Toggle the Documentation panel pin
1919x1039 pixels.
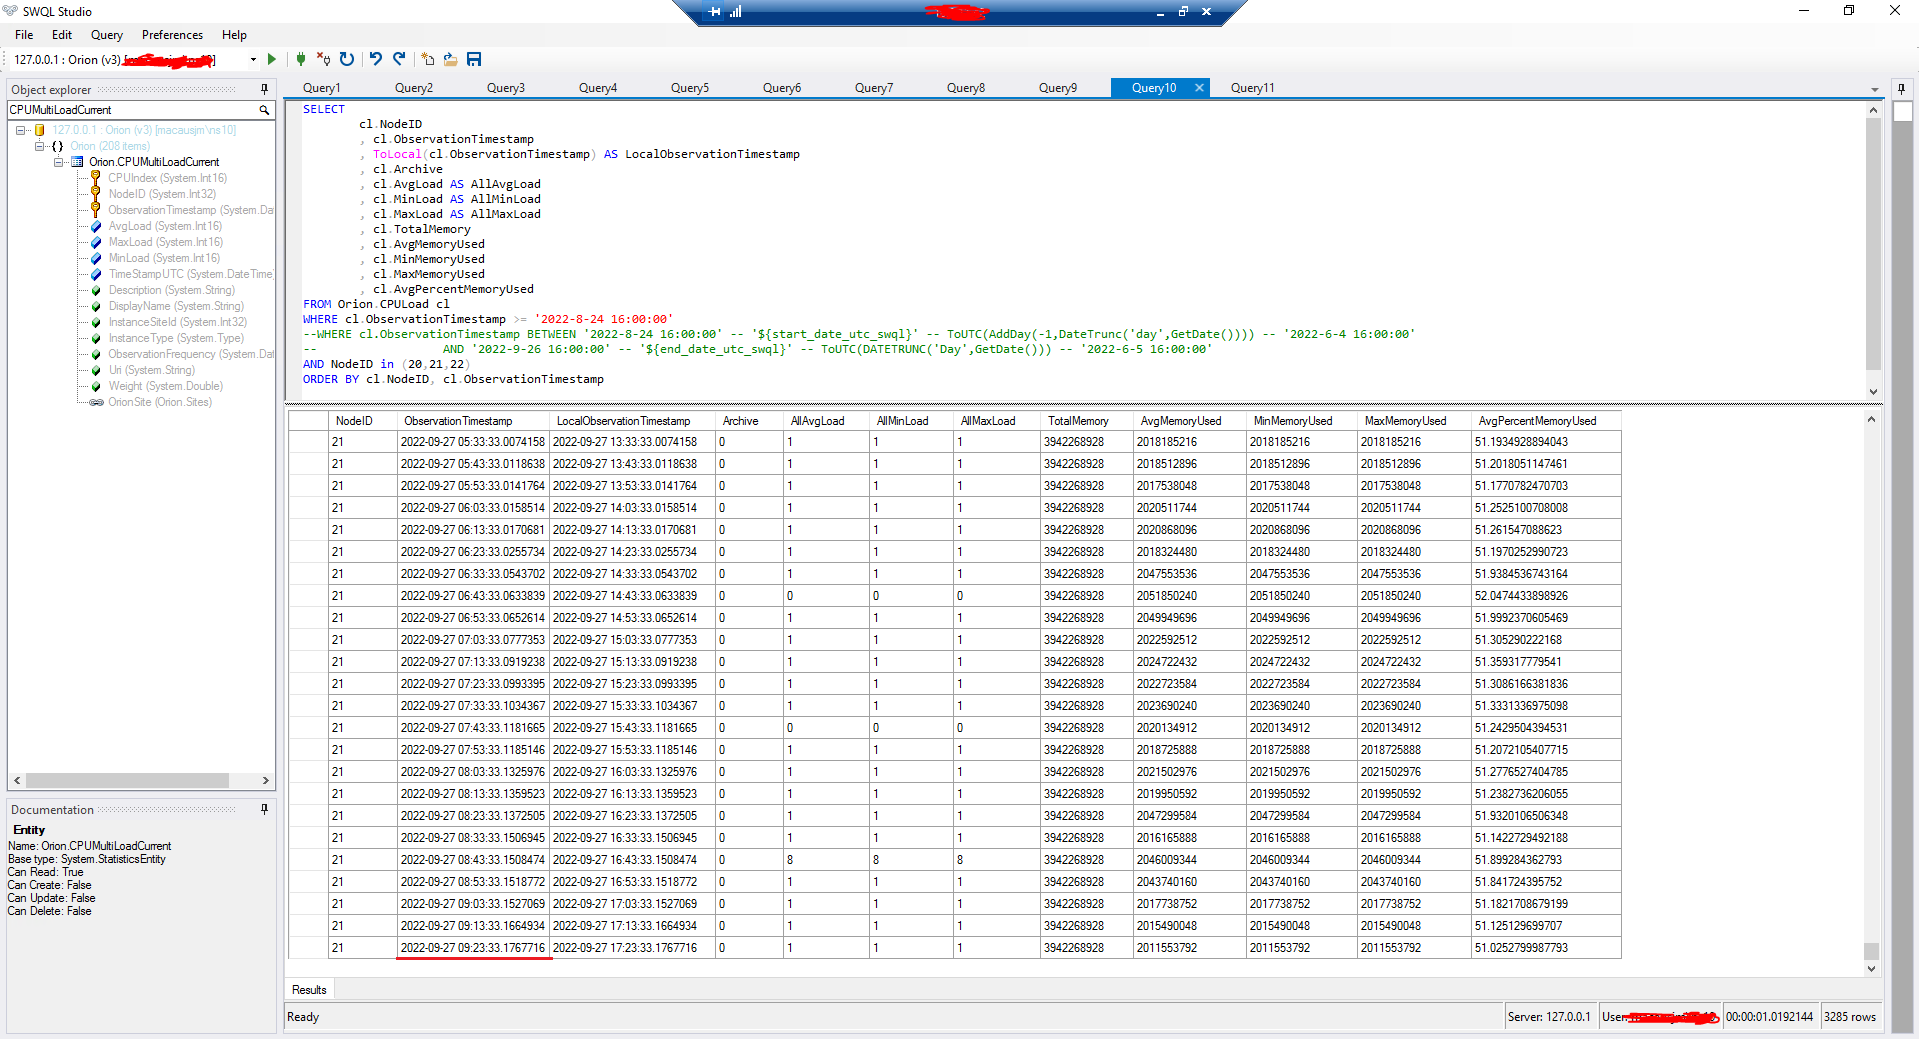coord(264,809)
